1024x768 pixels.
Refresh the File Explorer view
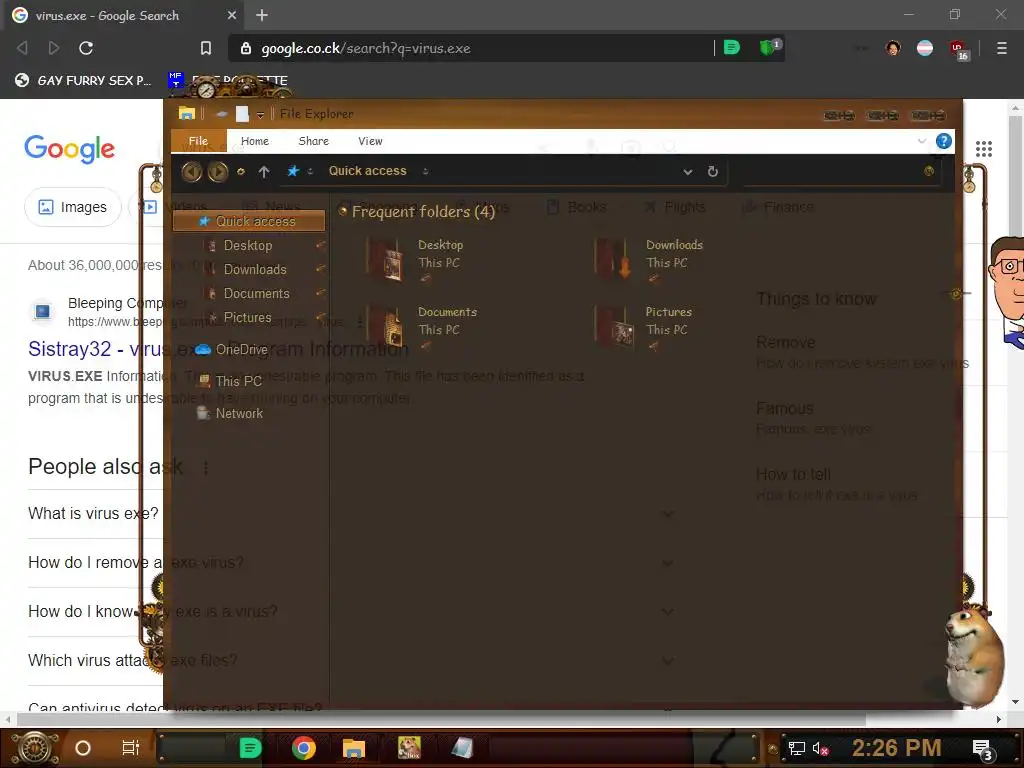[x=712, y=171]
